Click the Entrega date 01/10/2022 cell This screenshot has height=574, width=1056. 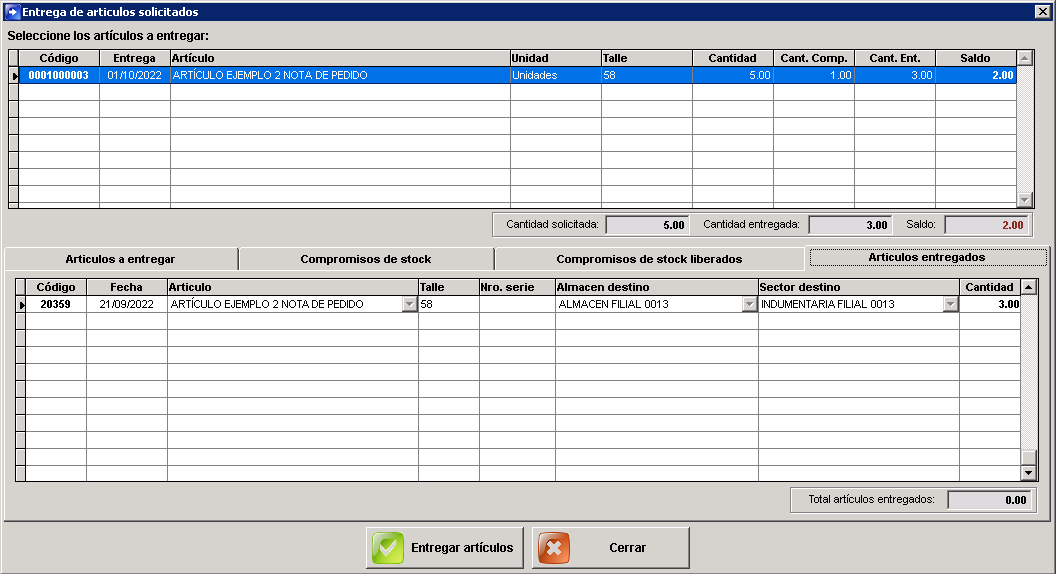(135, 75)
